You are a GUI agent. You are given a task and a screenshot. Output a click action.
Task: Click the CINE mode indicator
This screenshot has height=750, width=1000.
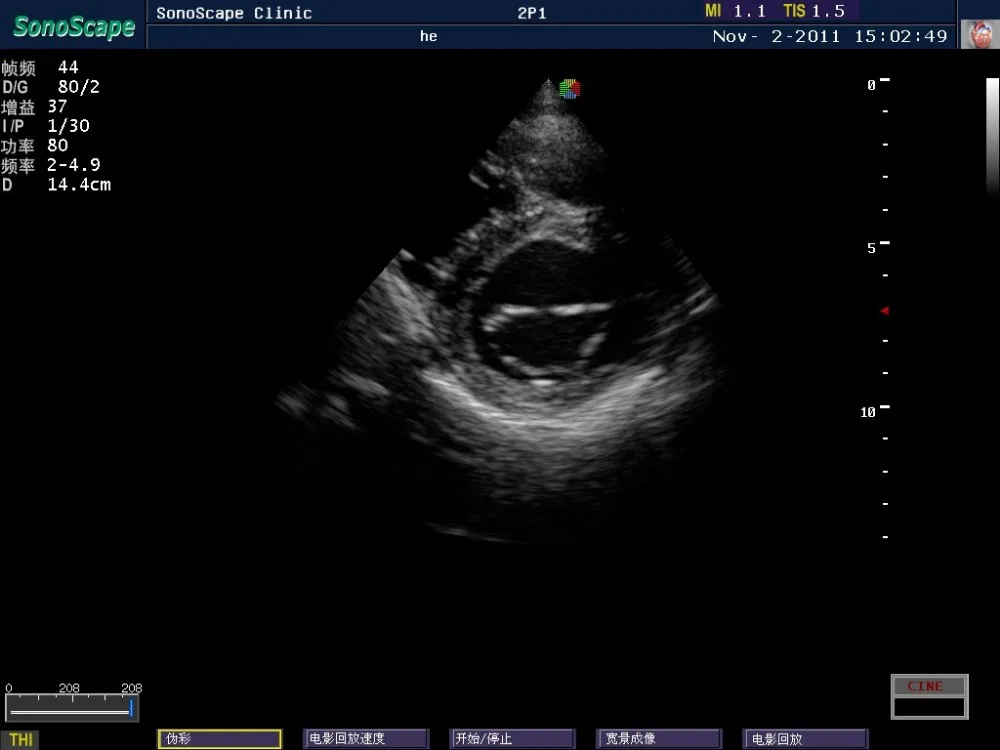coord(929,686)
